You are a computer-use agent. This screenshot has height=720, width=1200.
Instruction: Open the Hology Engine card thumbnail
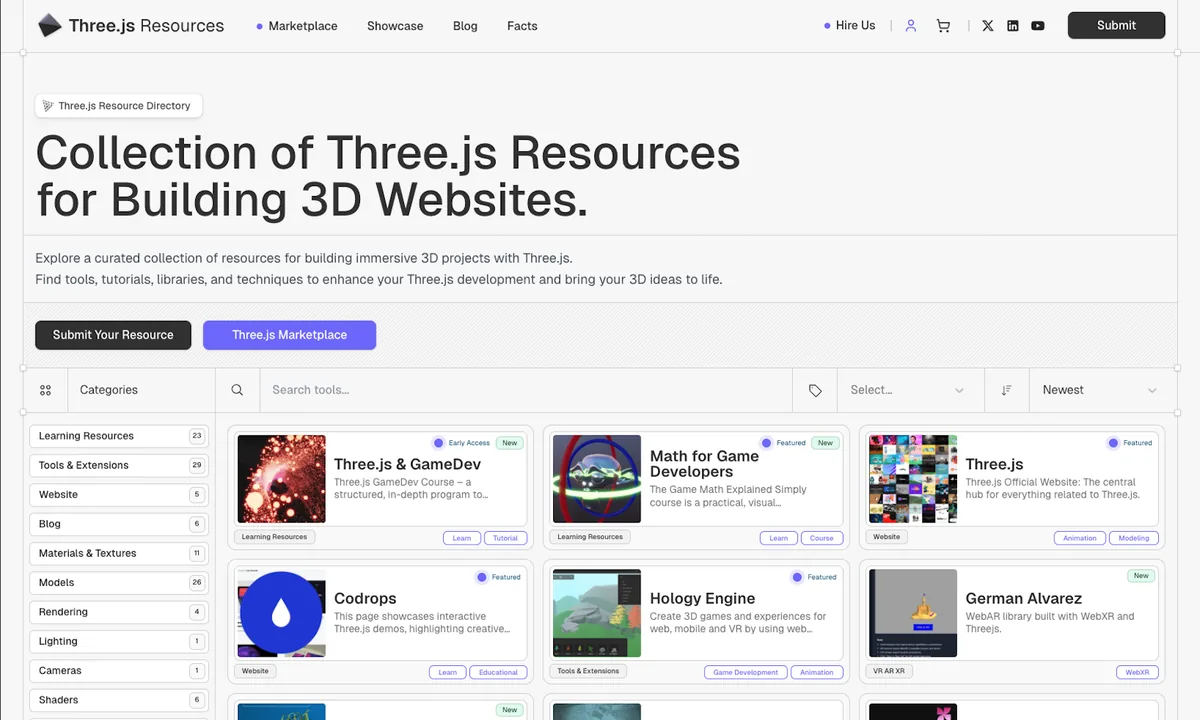597,613
